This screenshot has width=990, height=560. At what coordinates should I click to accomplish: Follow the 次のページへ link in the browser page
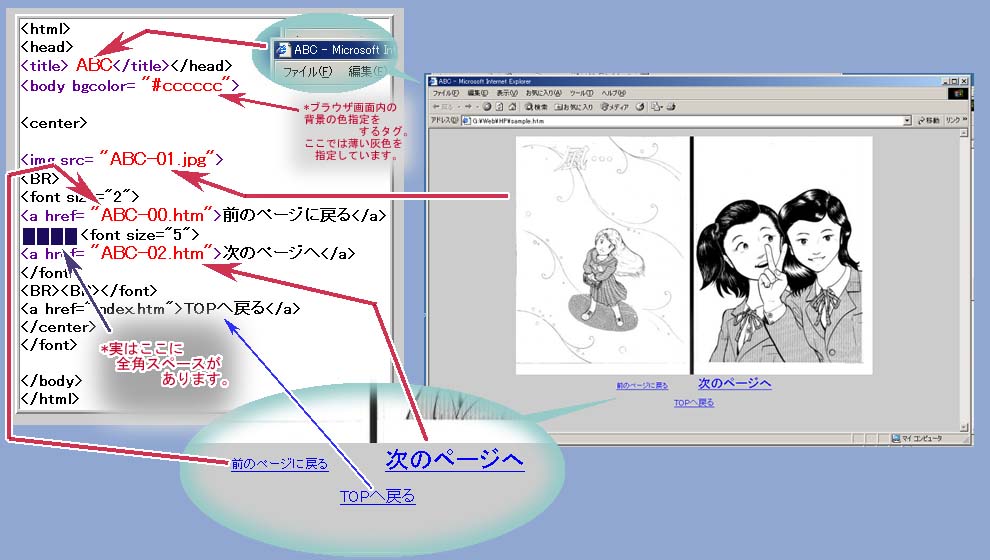(734, 383)
